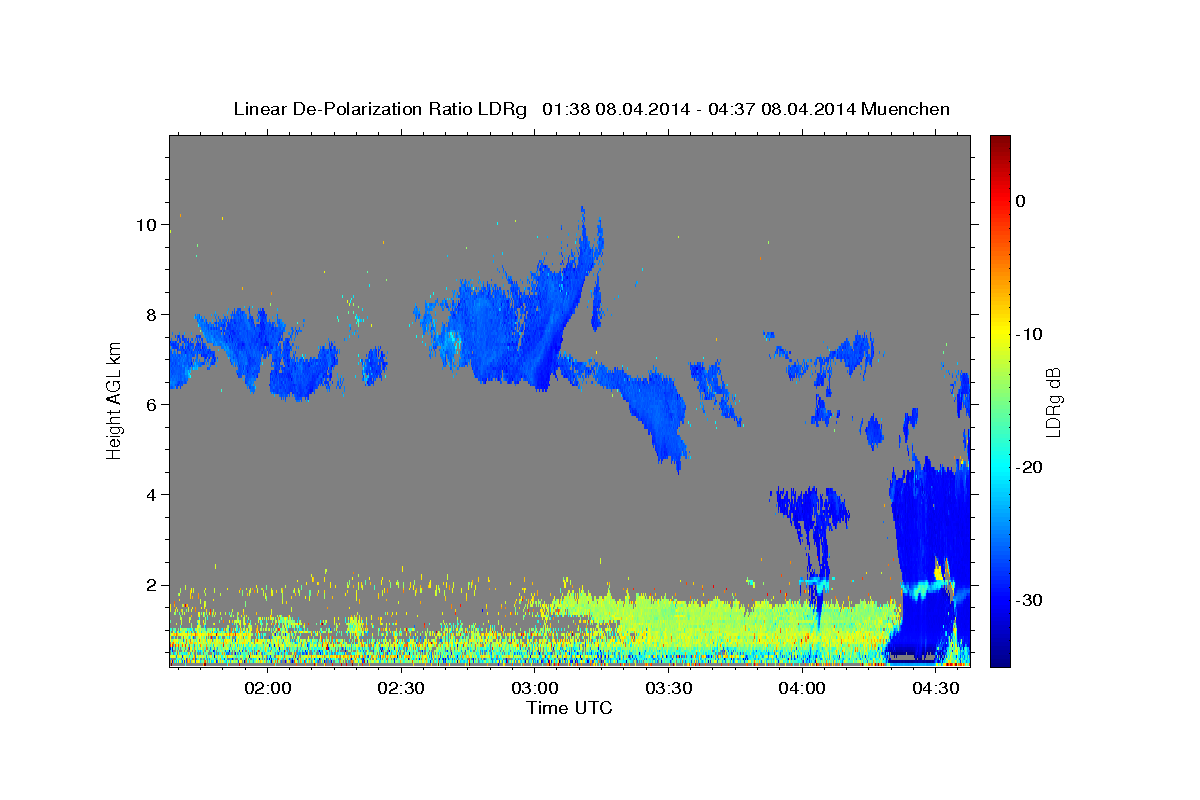
Task: Click the 02:30 time tick label
Action: point(401,688)
